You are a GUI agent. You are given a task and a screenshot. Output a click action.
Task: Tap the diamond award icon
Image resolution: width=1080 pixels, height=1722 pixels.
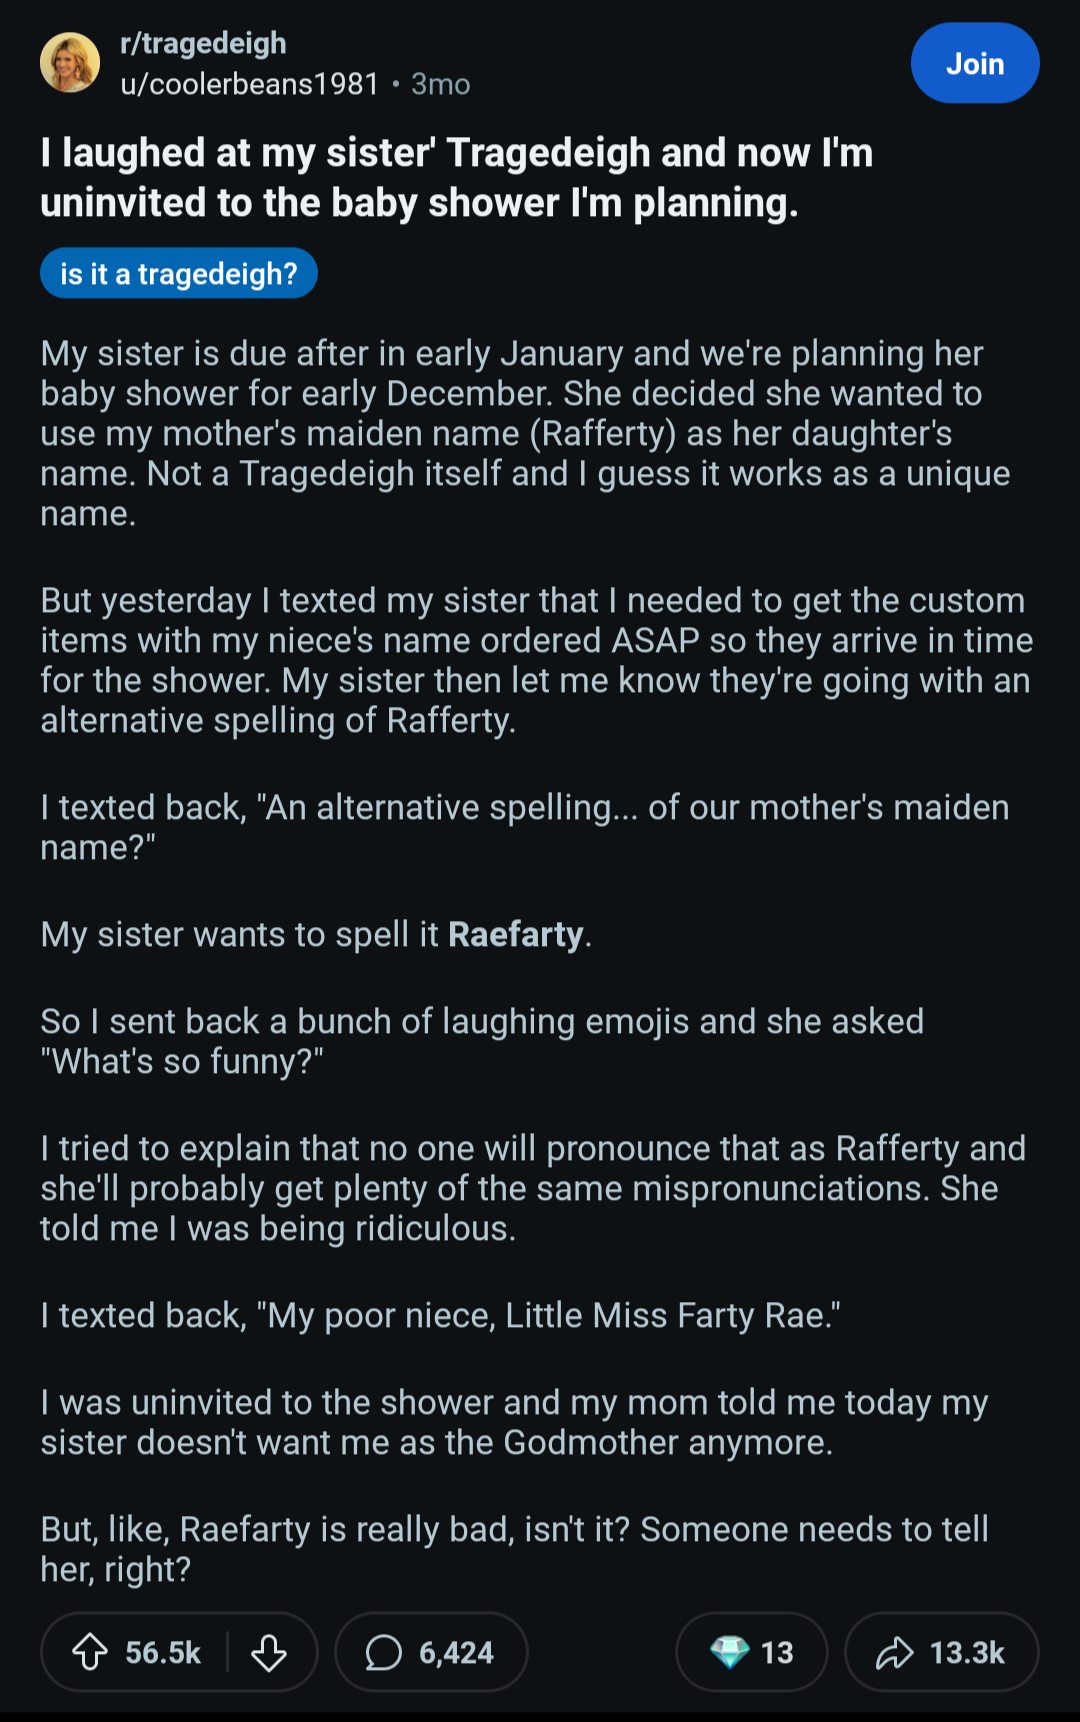(x=729, y=1652)
